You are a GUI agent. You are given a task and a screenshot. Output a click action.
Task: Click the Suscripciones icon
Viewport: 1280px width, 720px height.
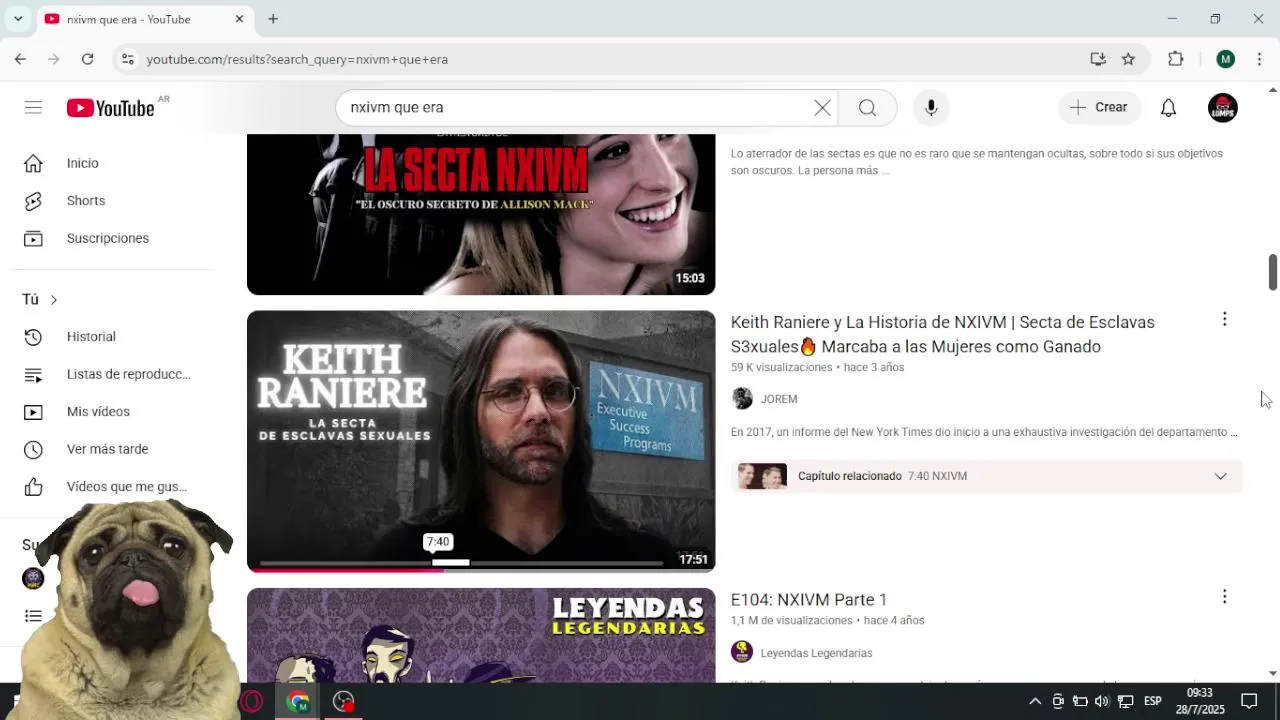coord(33,238)
